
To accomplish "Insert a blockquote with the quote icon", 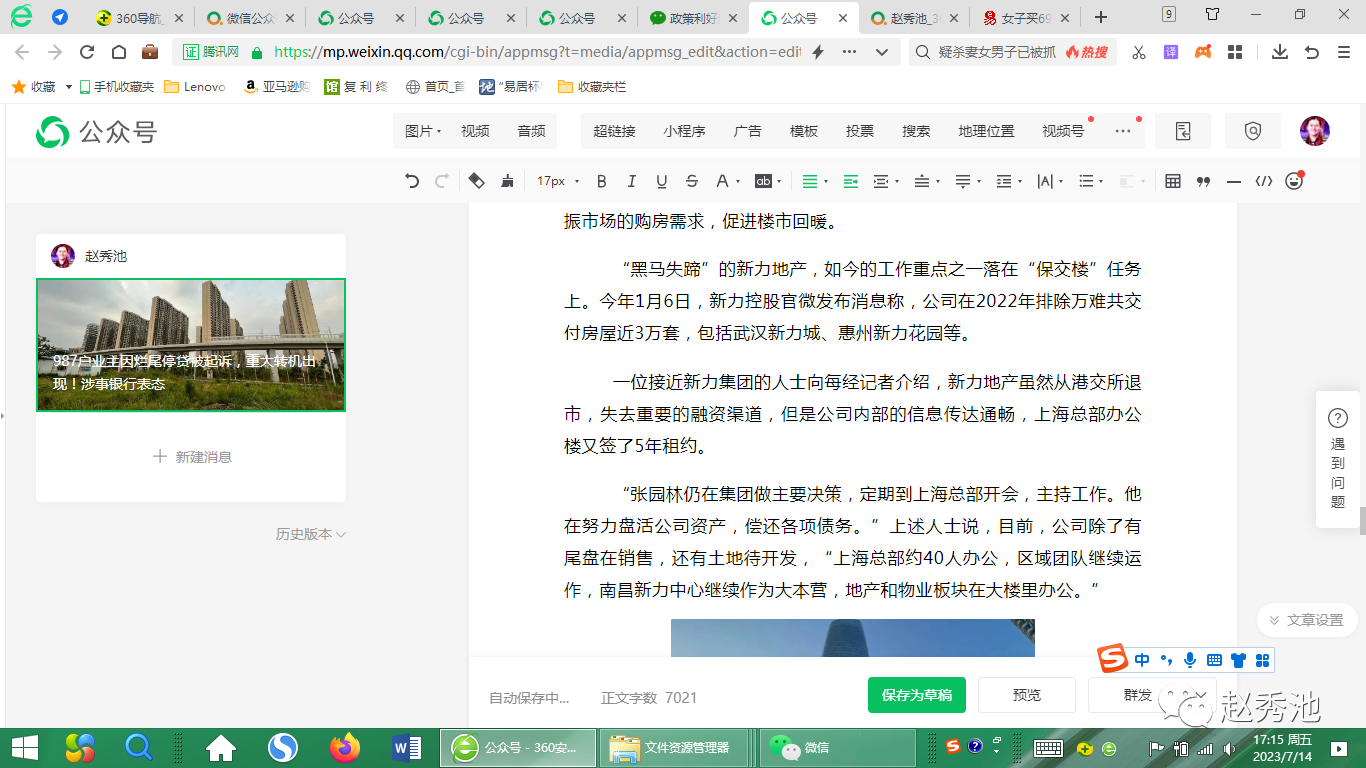I will (x=1203, y=181).
